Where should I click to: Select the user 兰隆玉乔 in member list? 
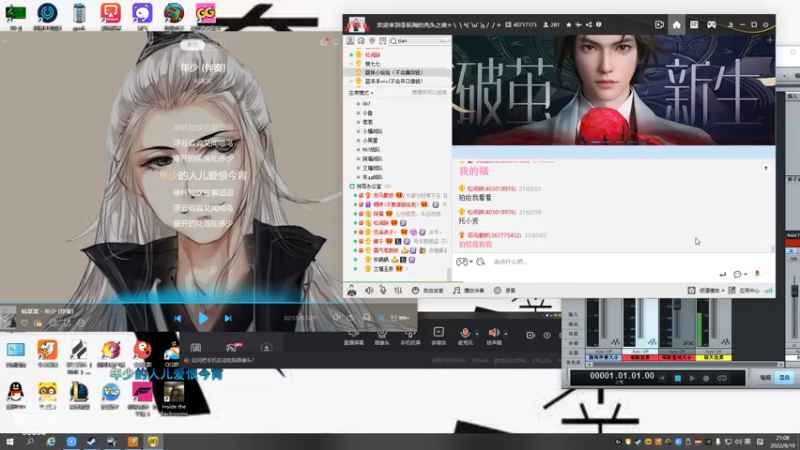[383, 269]
